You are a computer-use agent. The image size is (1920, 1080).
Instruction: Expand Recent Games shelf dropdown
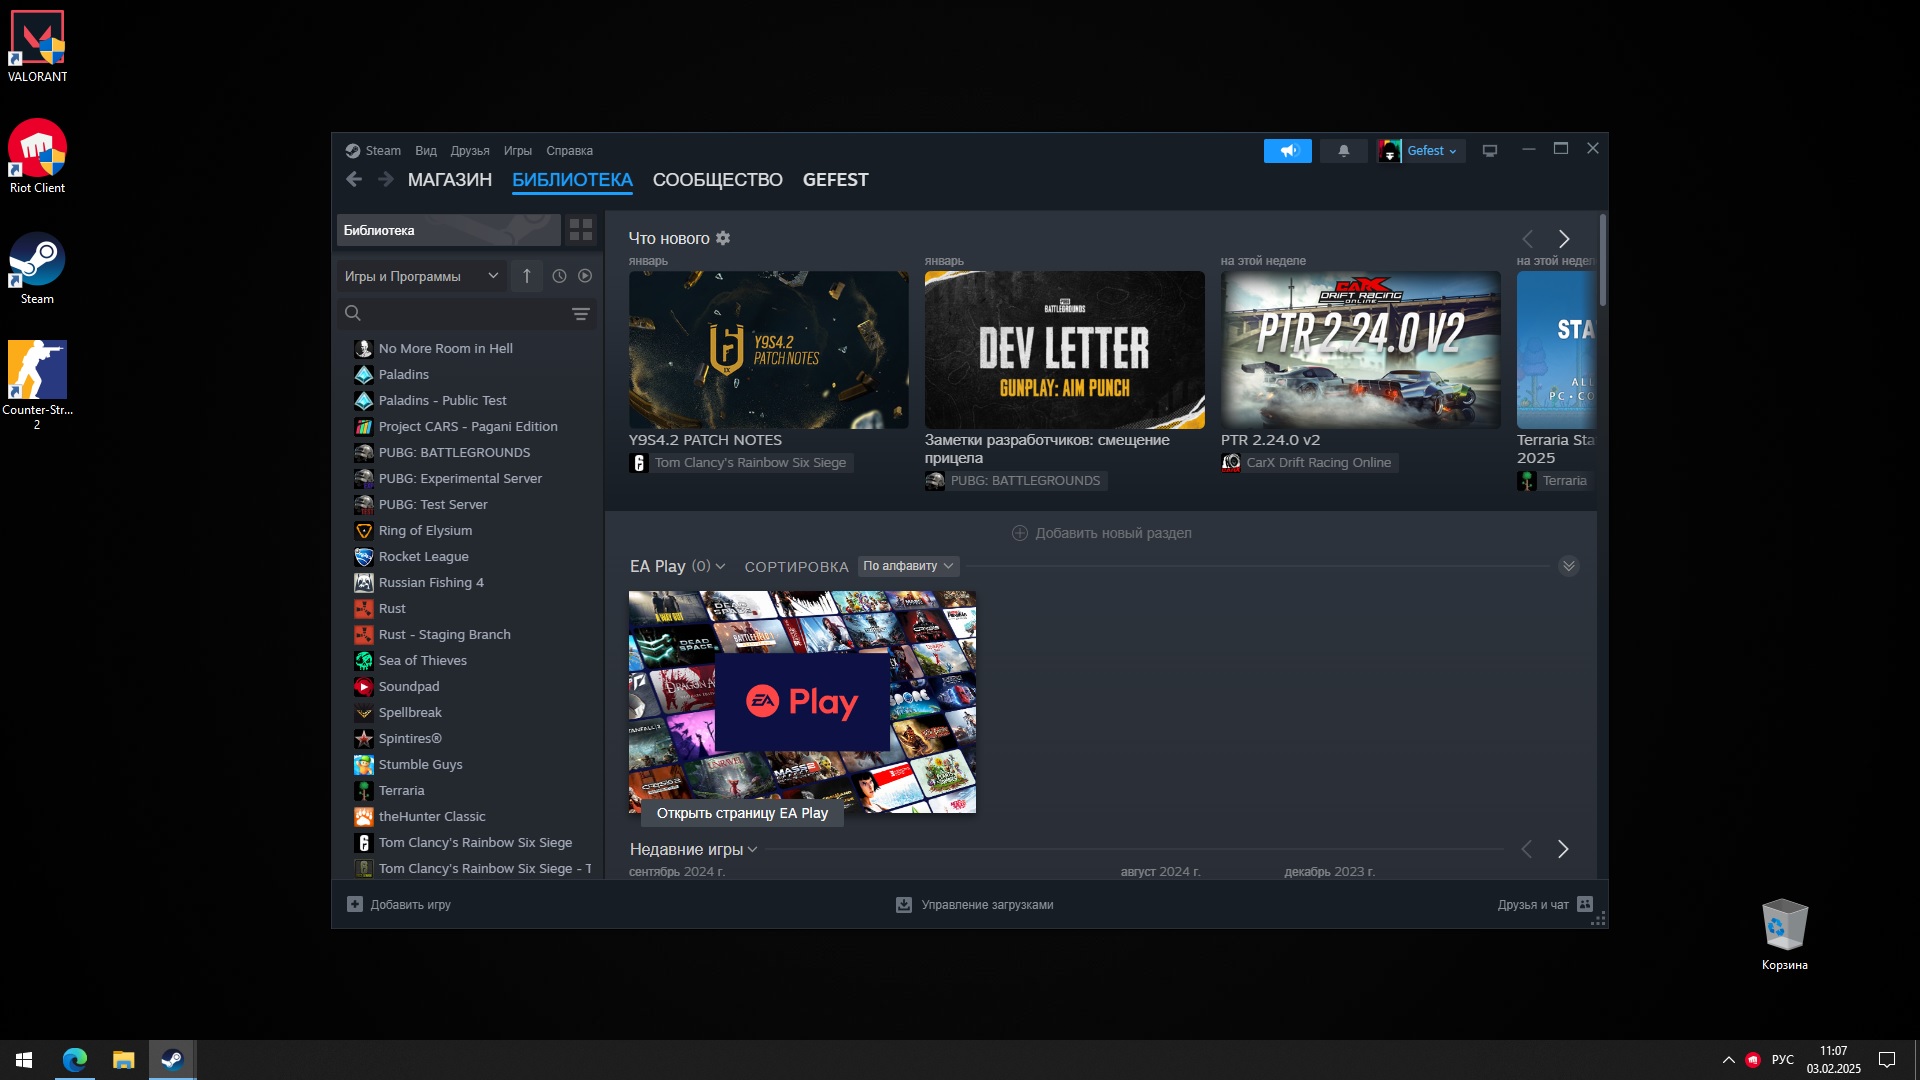pos(753,849)
